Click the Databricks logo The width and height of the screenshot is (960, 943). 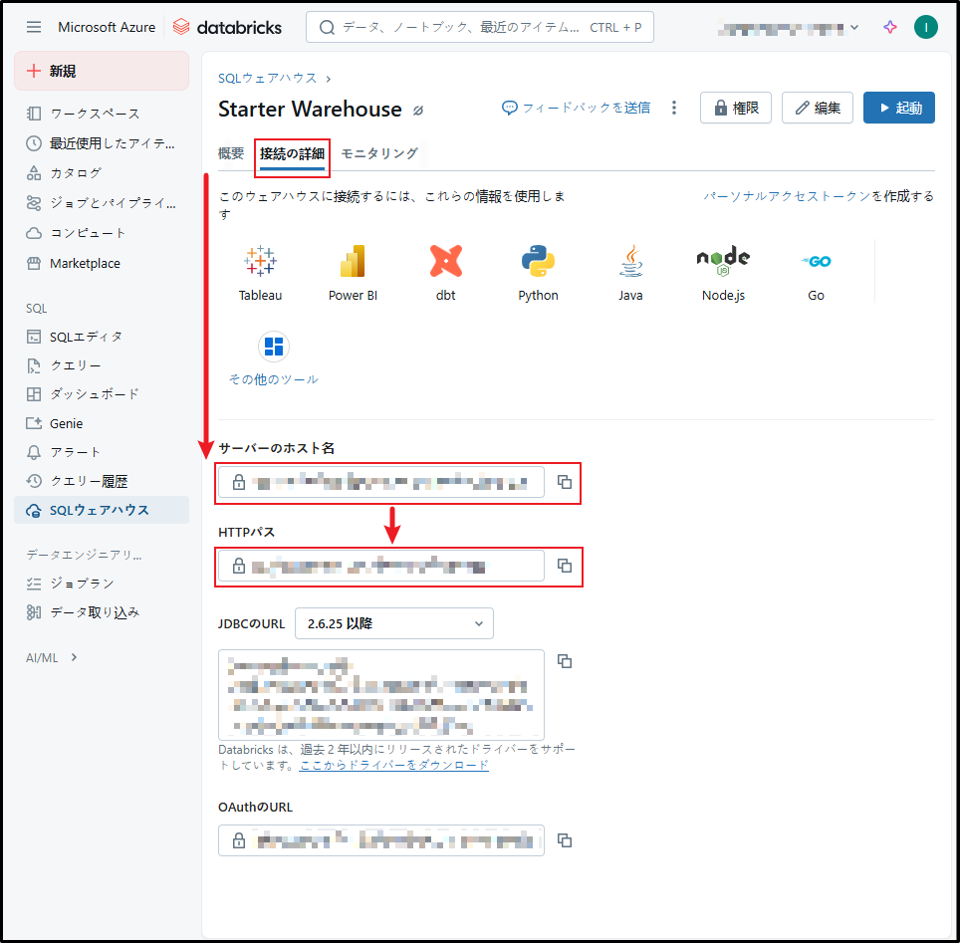[227, 27]
